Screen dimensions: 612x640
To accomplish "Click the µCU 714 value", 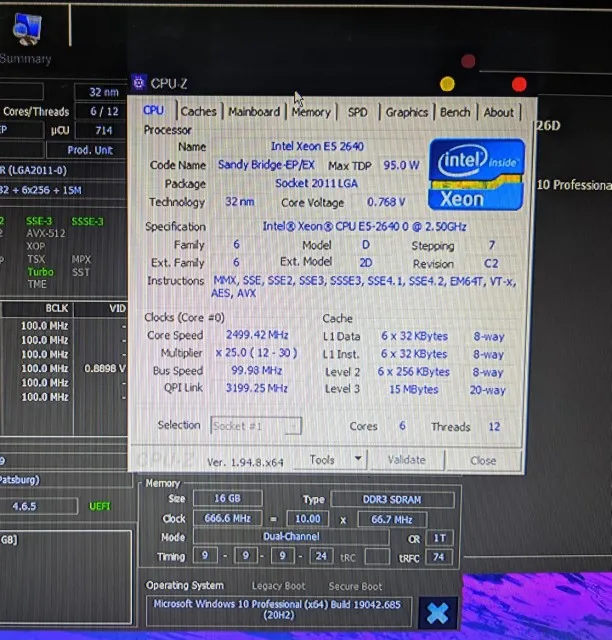I will click(104, 130).
